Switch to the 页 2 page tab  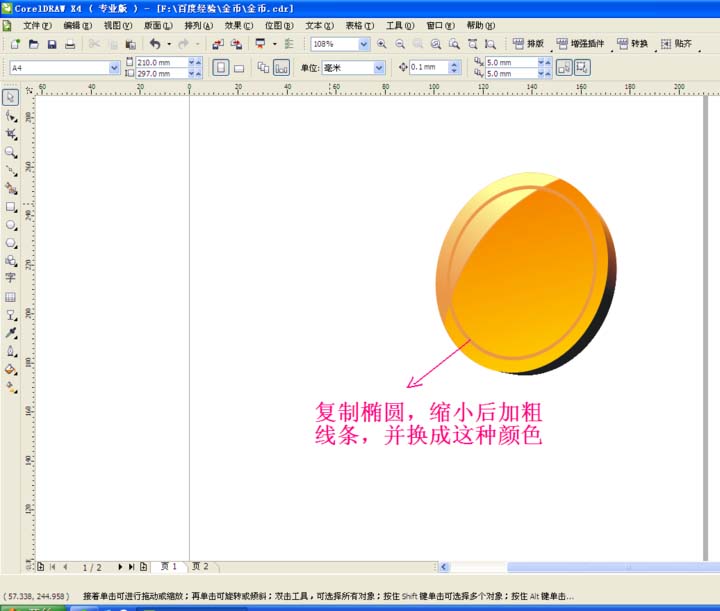click(x=200, y=566)
